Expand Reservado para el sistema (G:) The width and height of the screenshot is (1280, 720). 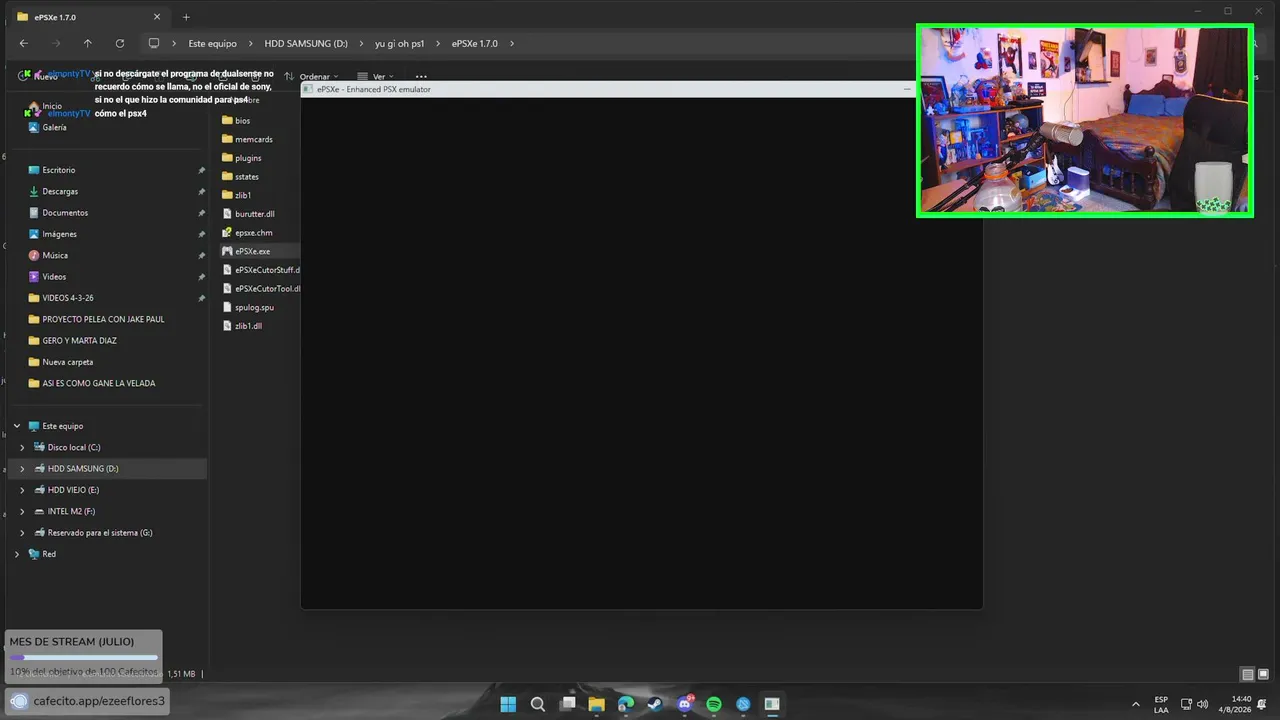click(x=22, y=533)
